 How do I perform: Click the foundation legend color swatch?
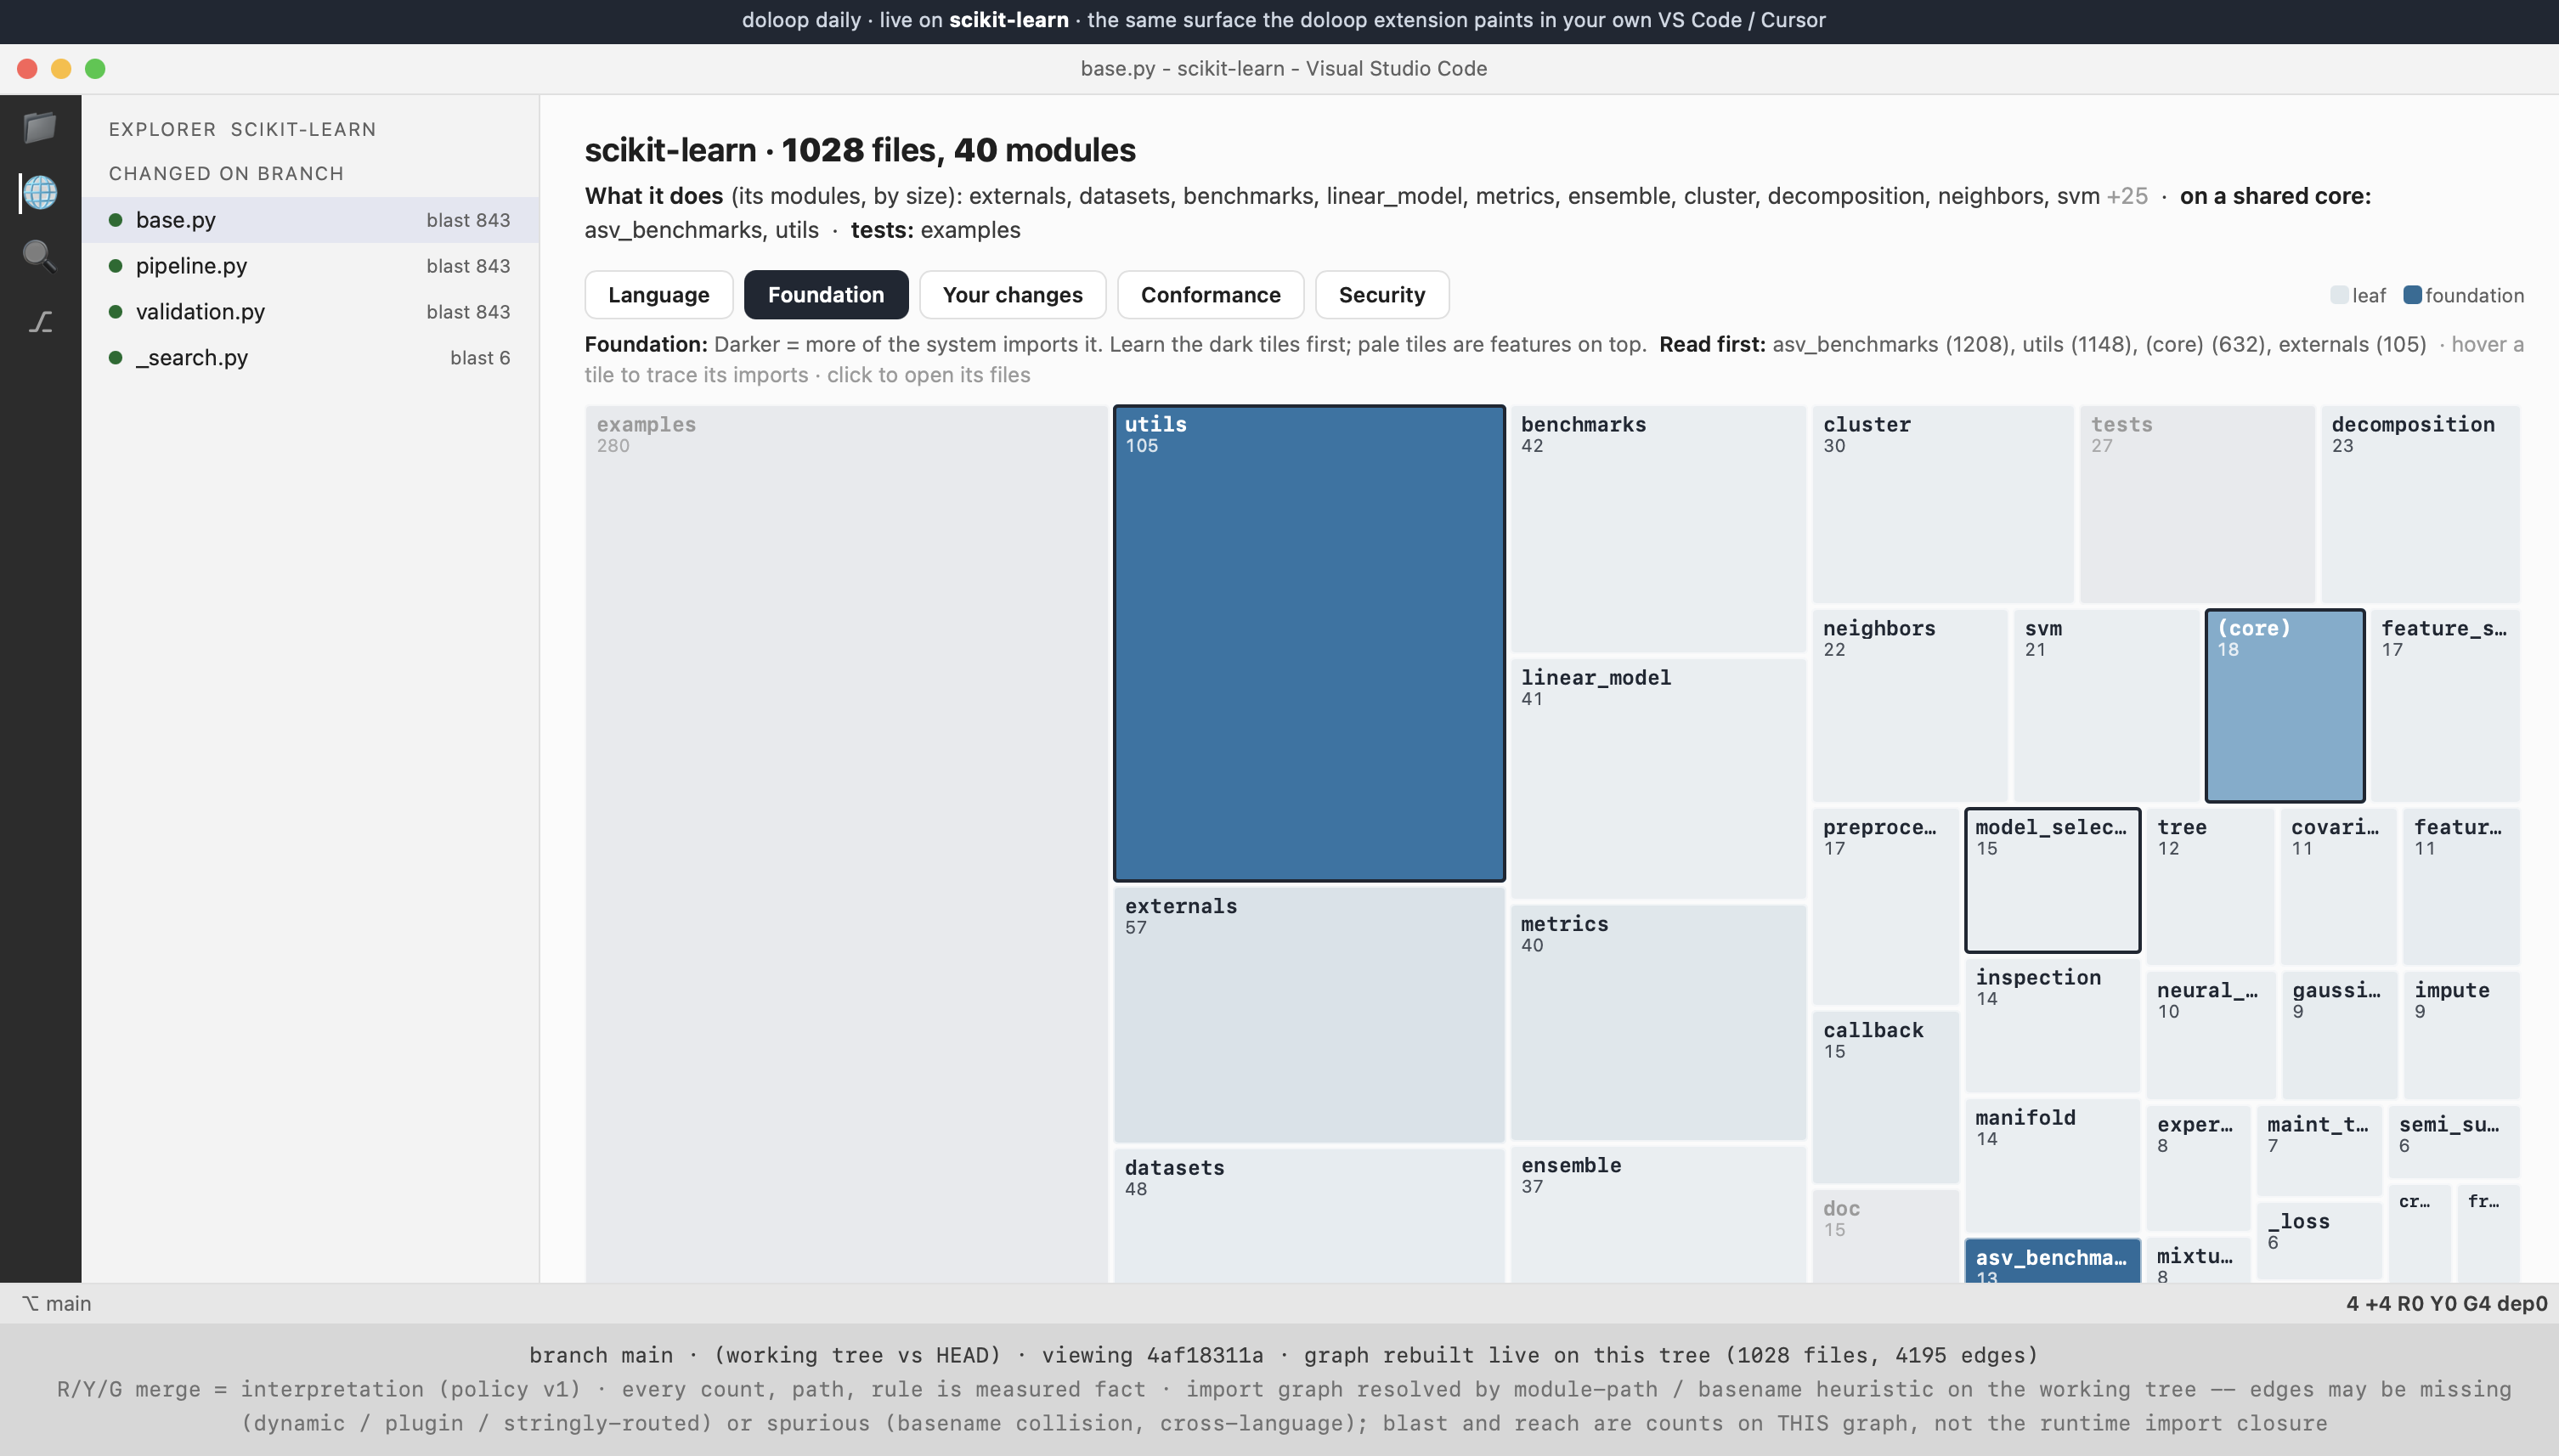point(2412,295)
